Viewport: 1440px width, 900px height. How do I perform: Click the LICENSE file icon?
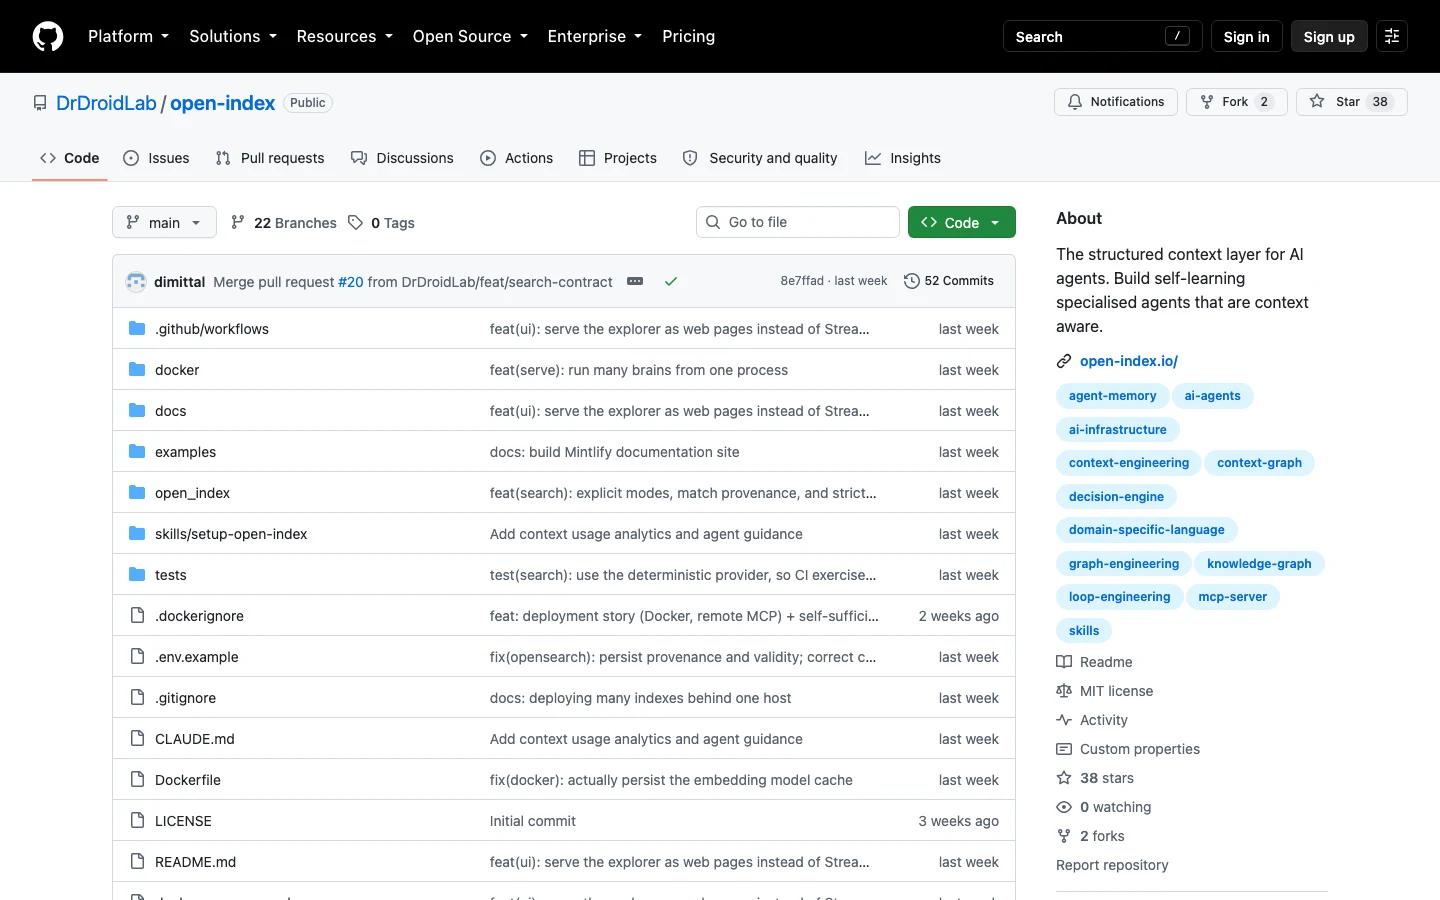137,820
